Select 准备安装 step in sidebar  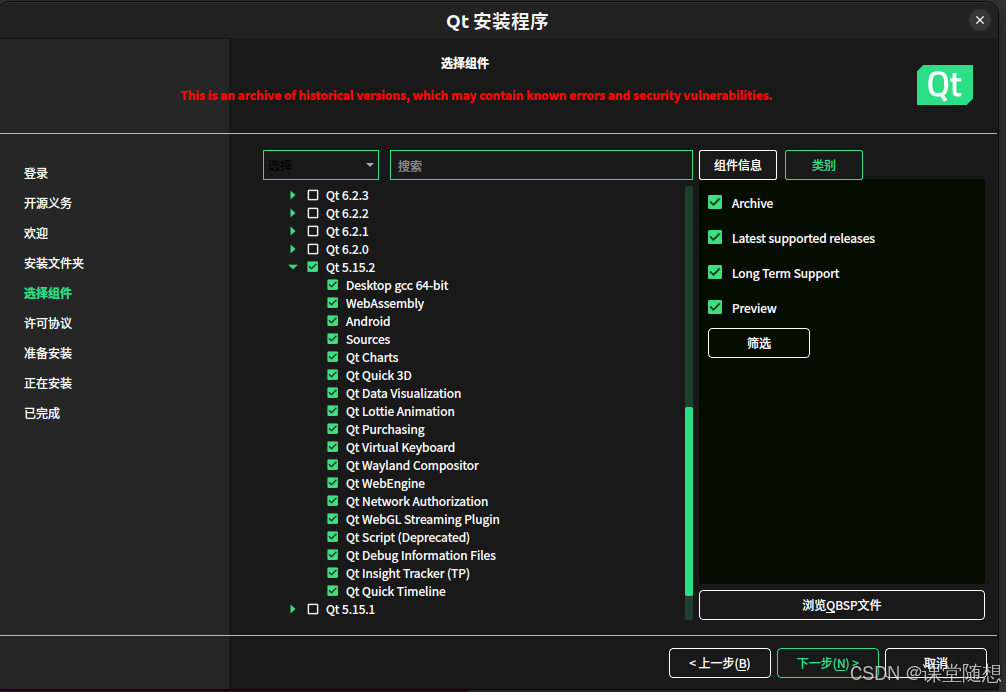coord(48,353)
